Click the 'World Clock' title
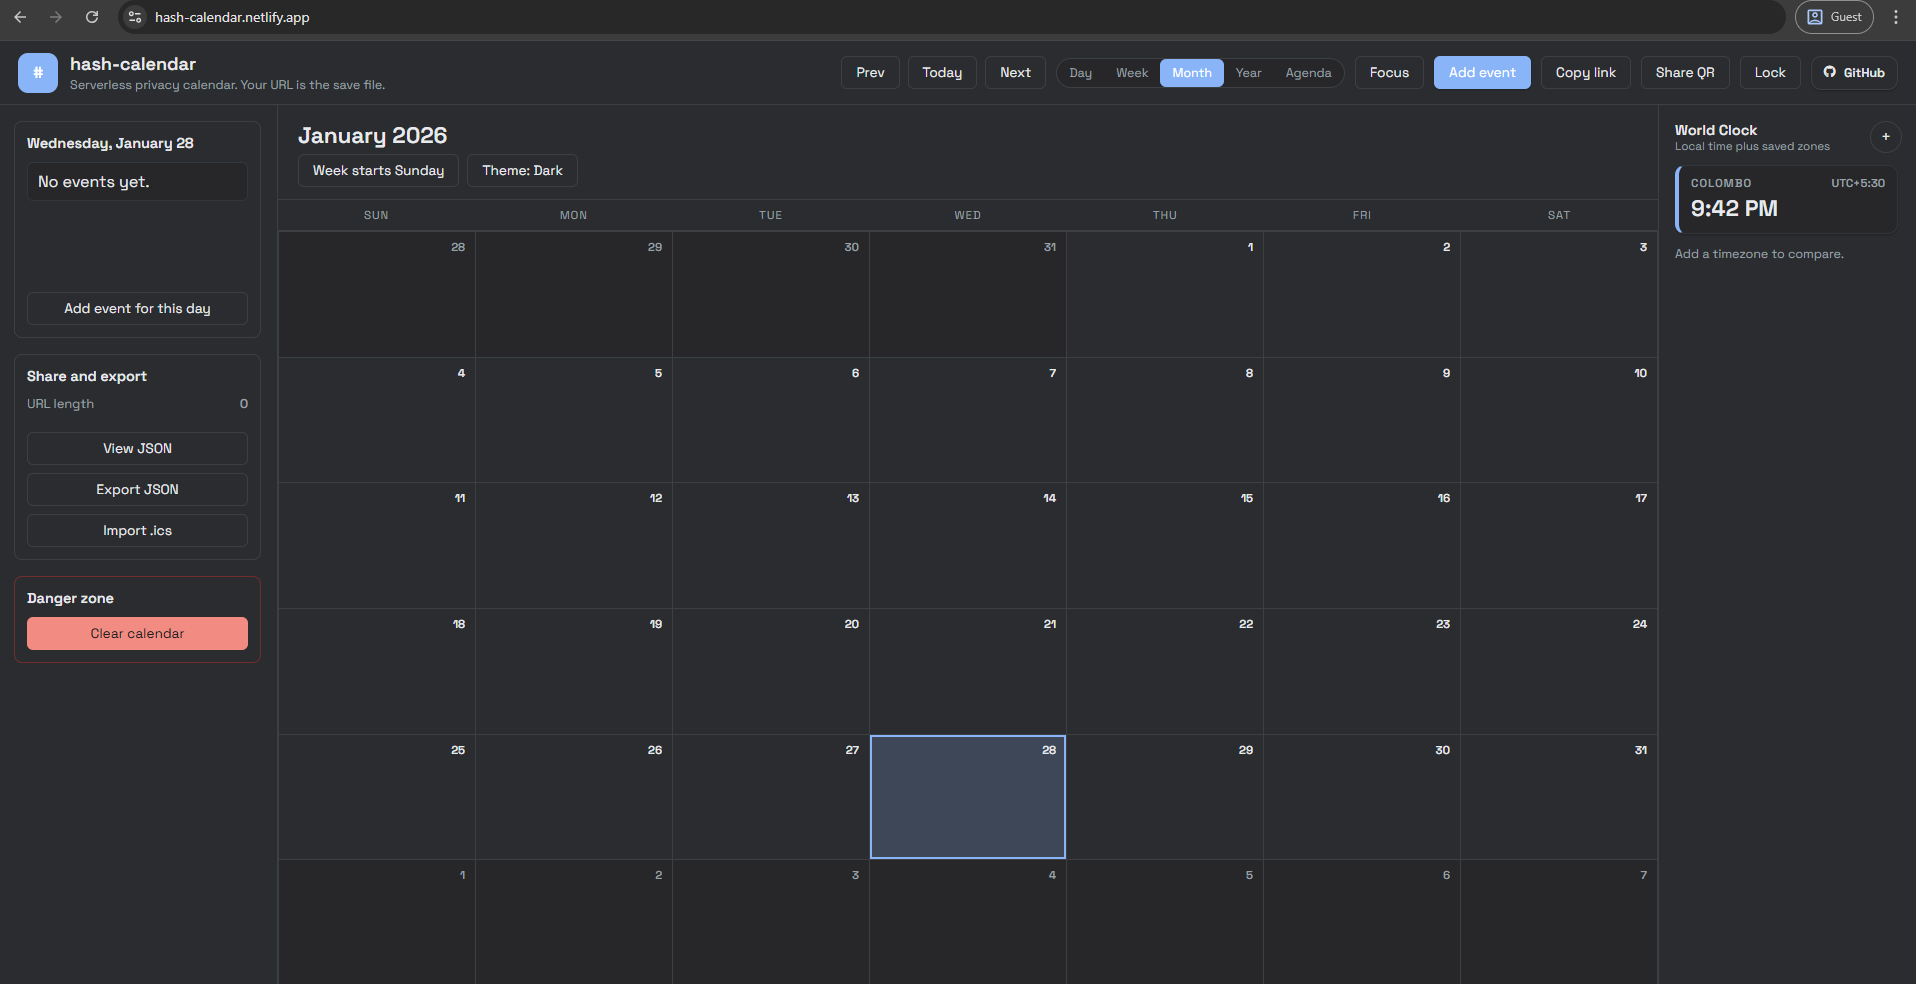 pyautogui.click(x=1715, y=130)
